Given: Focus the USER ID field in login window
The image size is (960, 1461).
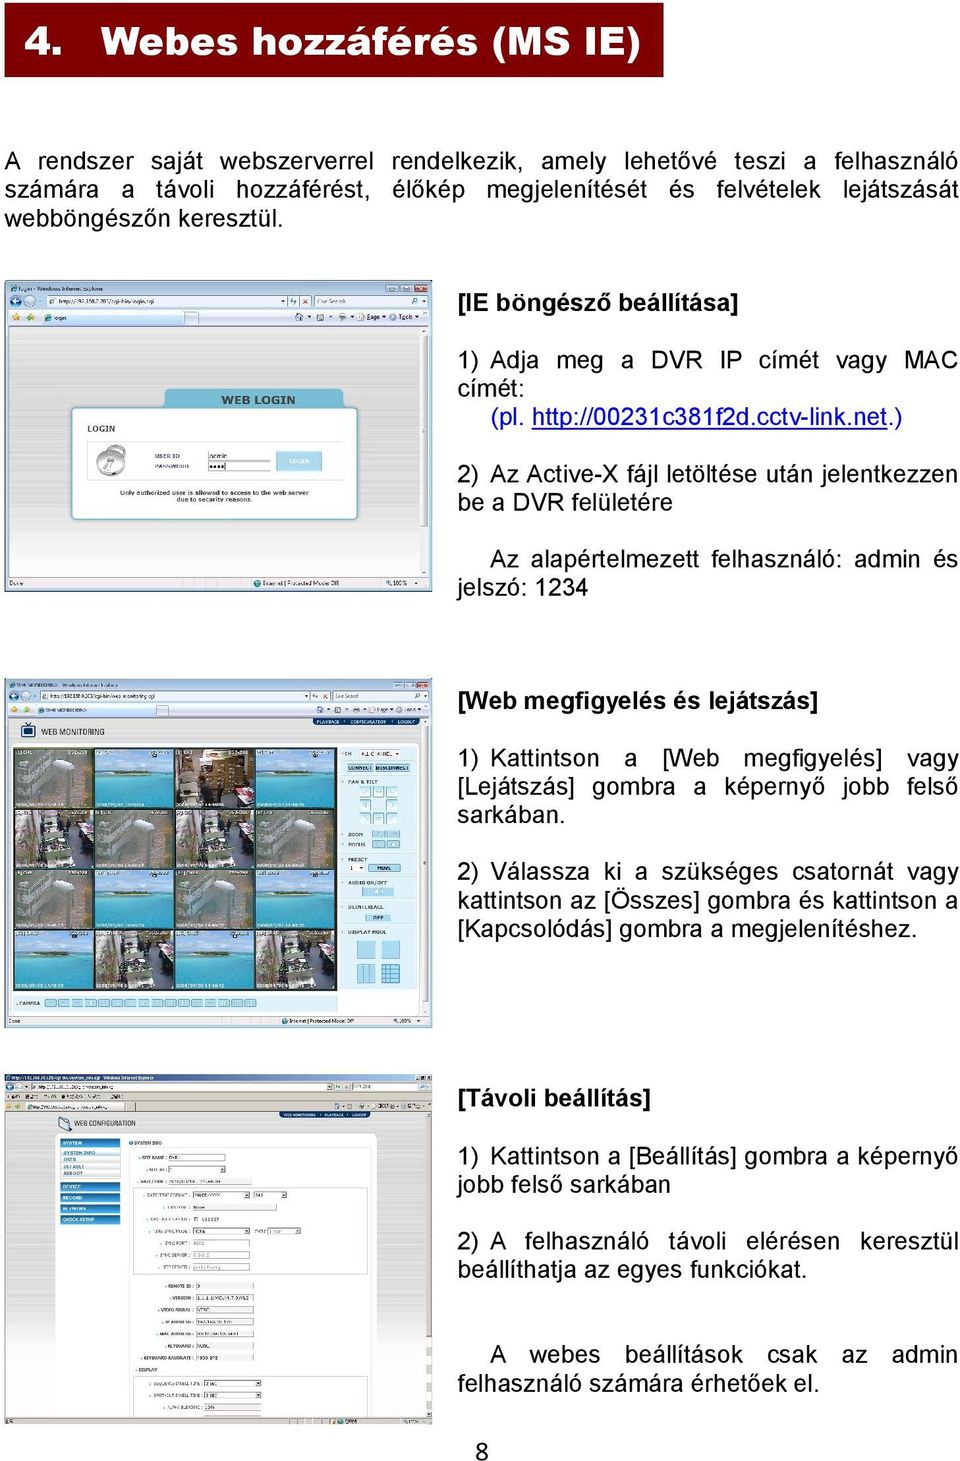Looking at the screenshot, I should [x=238, y=455].
